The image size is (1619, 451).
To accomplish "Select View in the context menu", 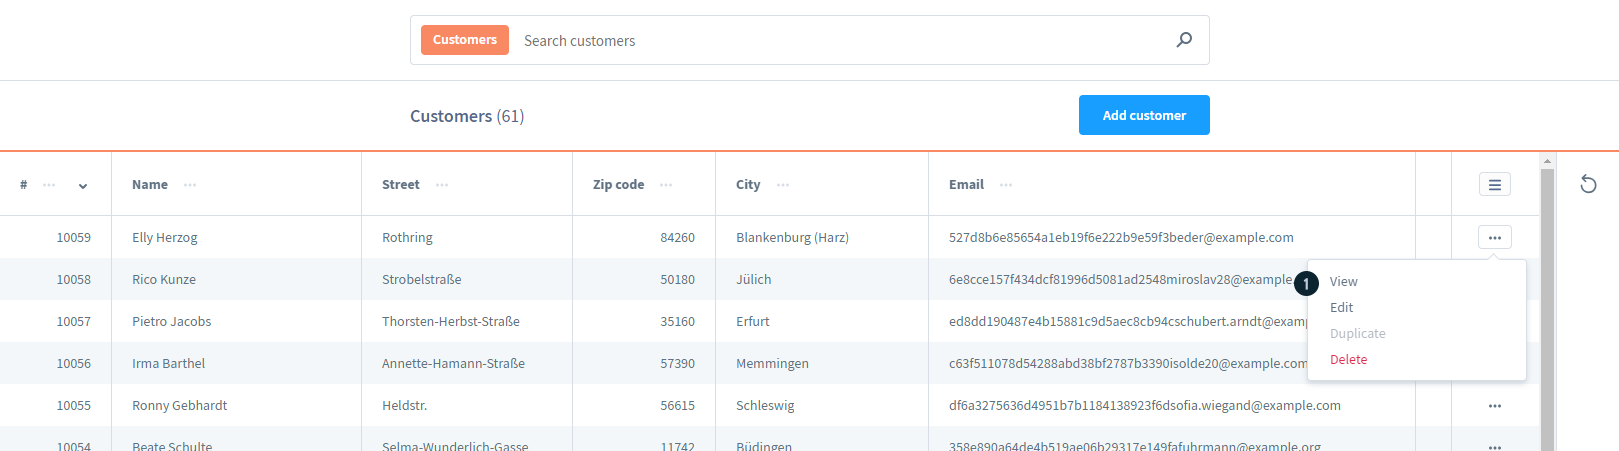I will [x=1343, y=282].
